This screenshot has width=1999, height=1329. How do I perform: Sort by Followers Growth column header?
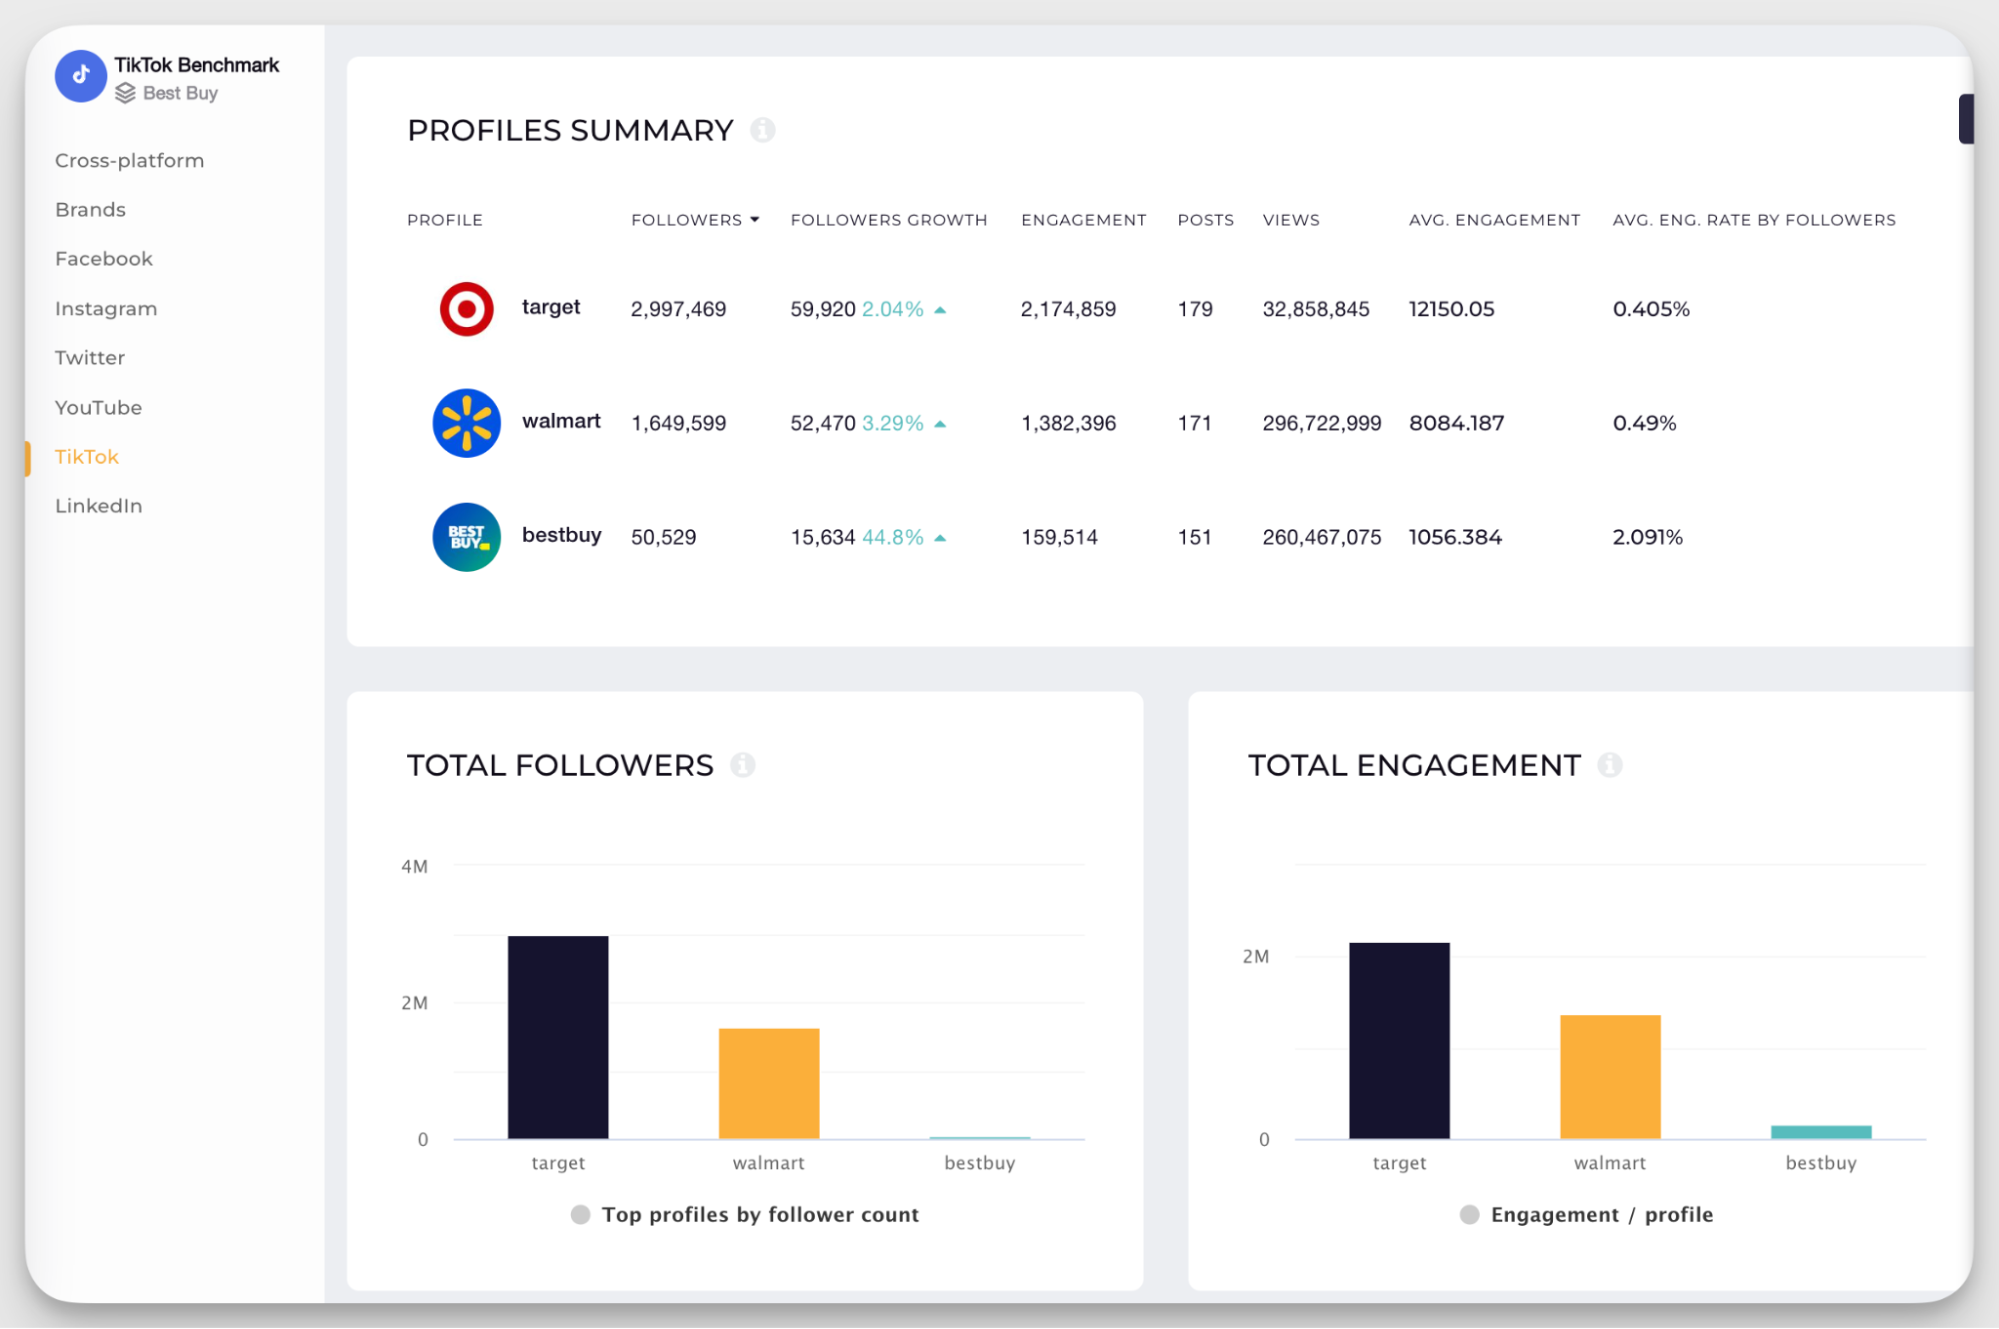click(x=889, y=220)
